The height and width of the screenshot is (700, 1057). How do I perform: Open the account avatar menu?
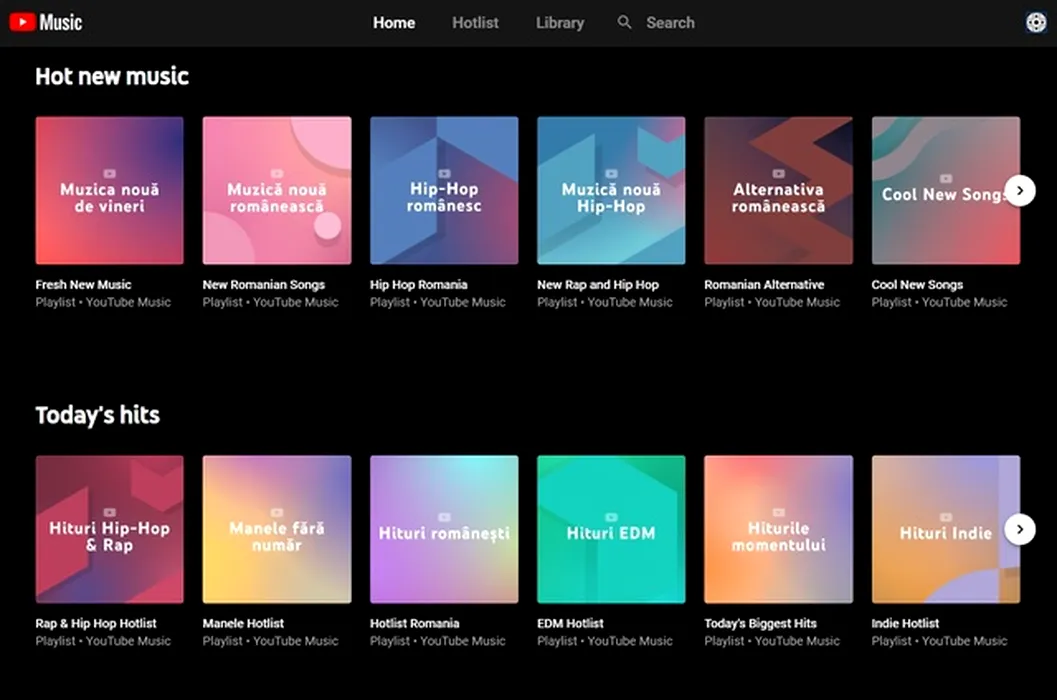click(1036, 23)
